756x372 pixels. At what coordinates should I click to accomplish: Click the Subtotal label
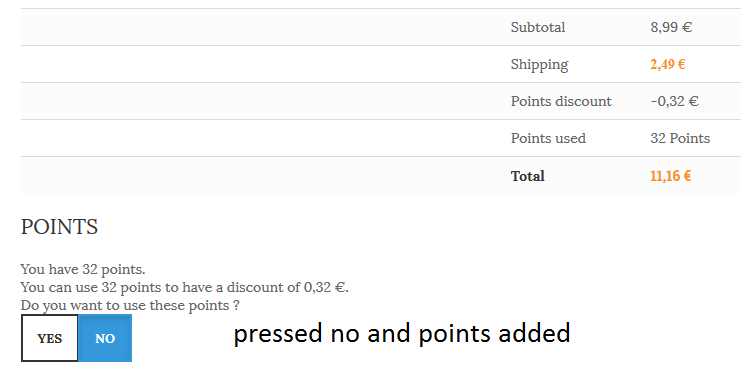[538, 27]
